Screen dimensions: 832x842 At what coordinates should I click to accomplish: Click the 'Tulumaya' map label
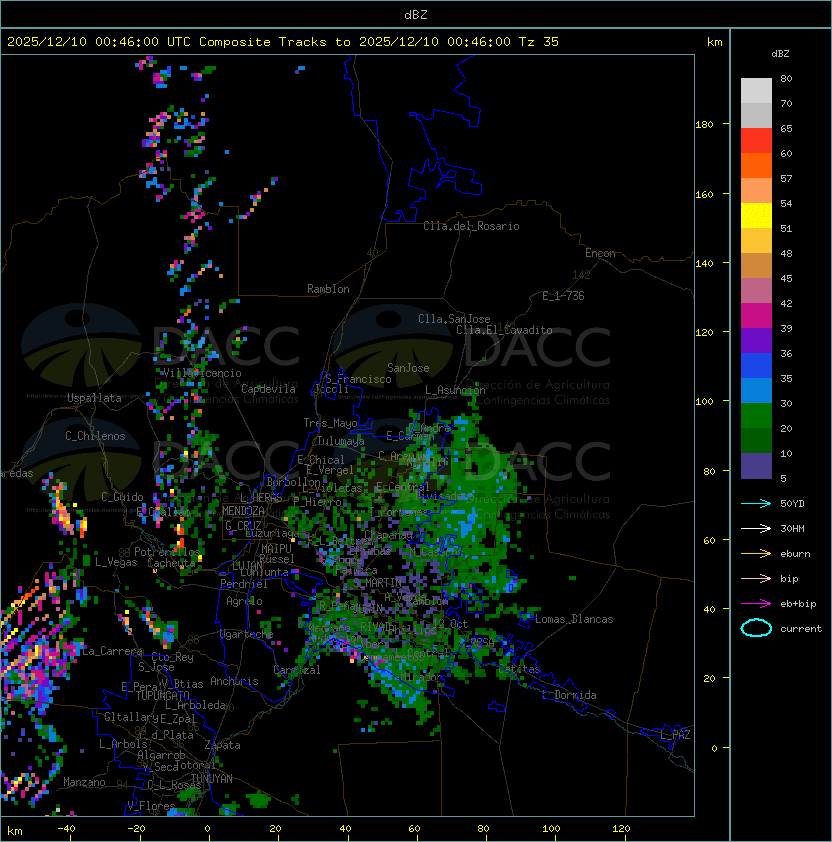coord(341,441)
